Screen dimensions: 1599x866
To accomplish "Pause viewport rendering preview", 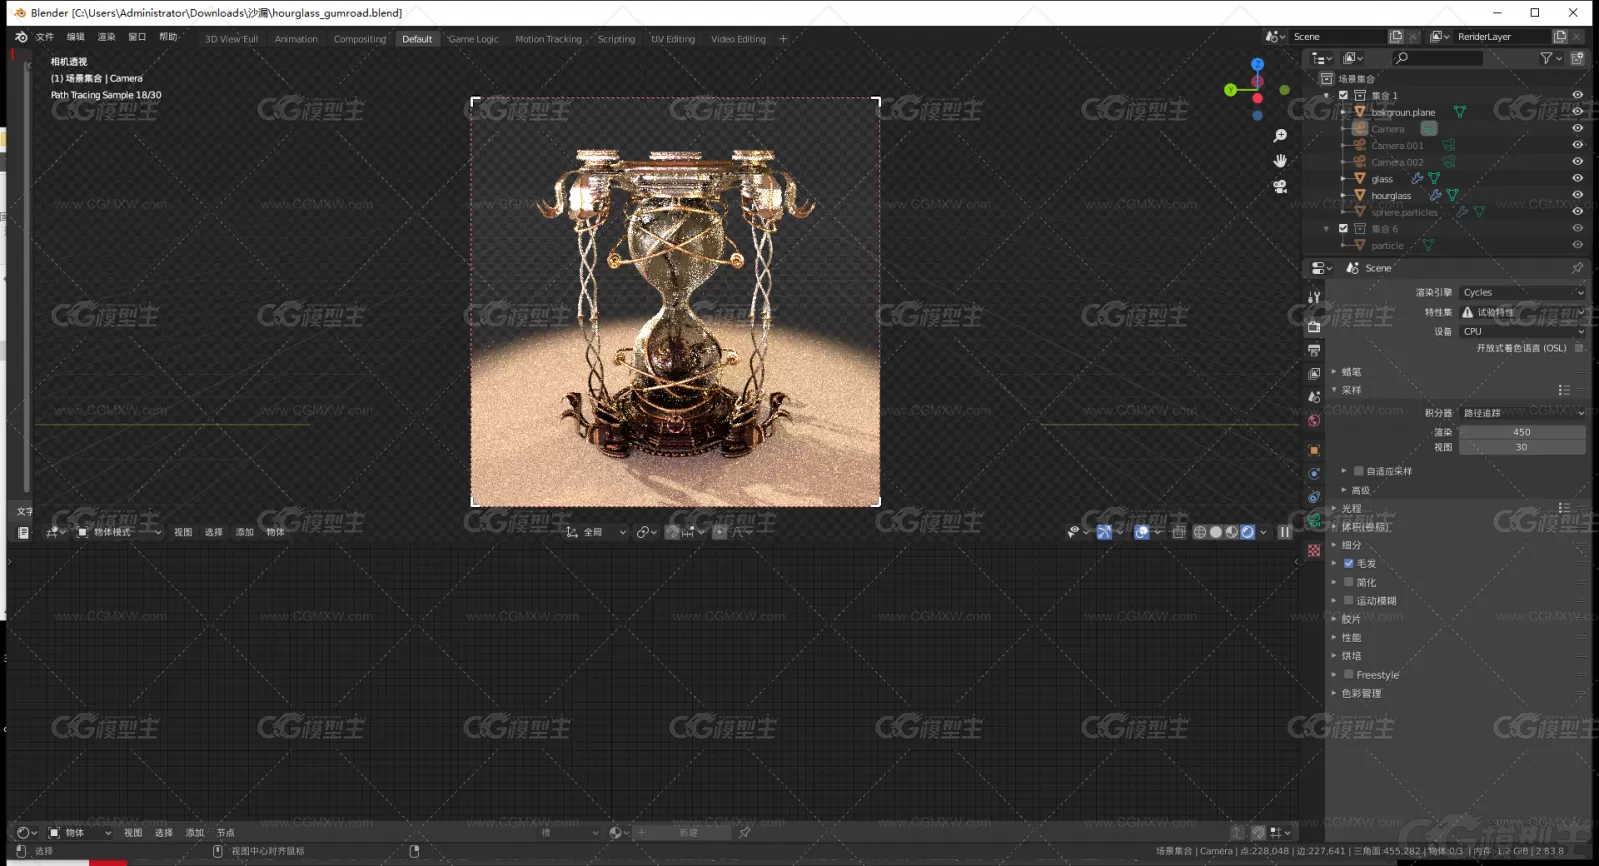I will pos(1285,532).
